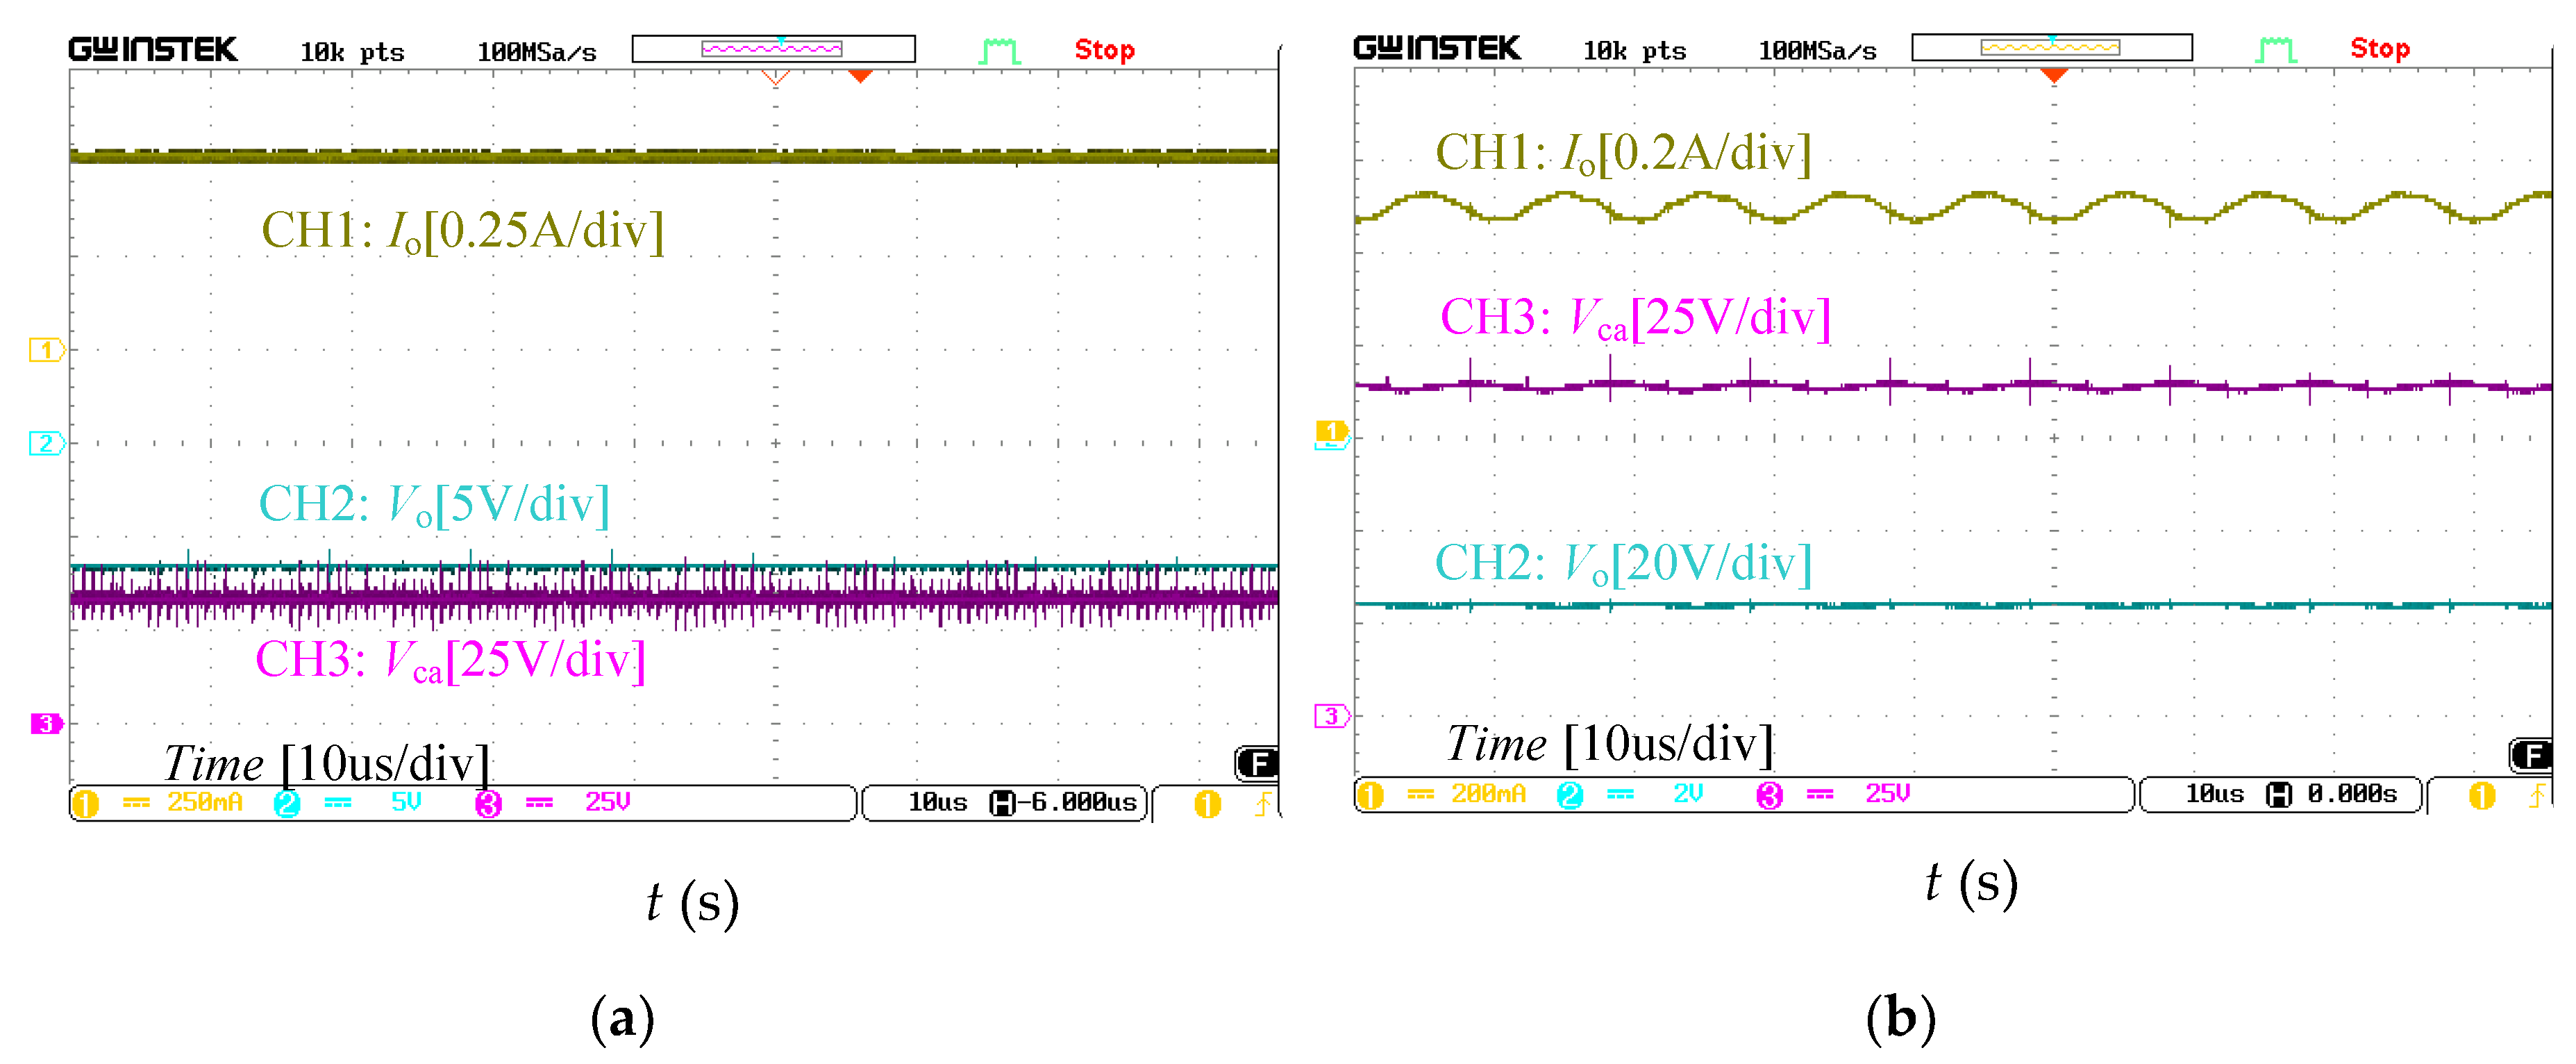Click the green trigger waveform icon, right scope
Image resolution: width=2576 pixels, height=1064 pixels.
(2276, 49)
